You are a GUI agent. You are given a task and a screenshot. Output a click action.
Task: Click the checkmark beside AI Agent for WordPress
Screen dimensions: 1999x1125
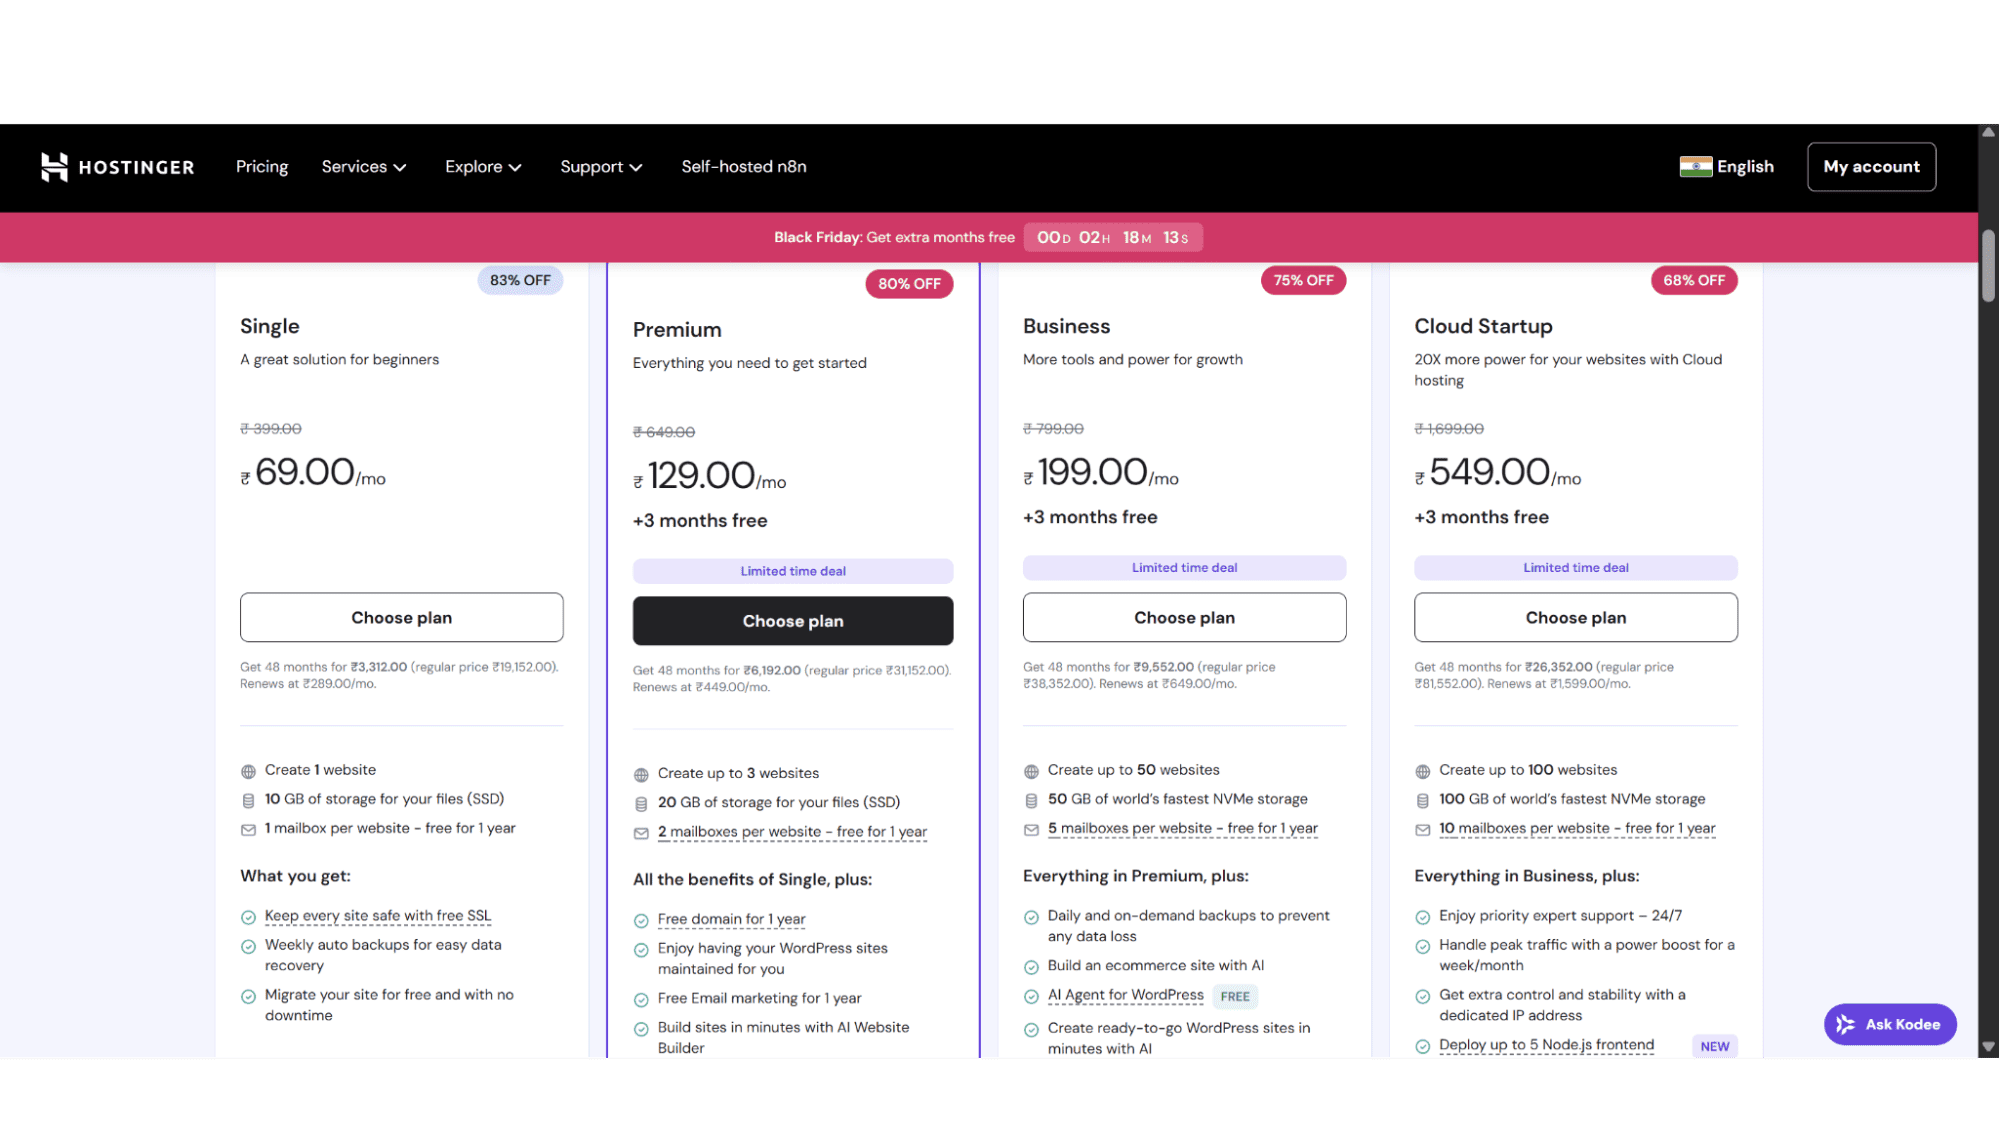1031,996
